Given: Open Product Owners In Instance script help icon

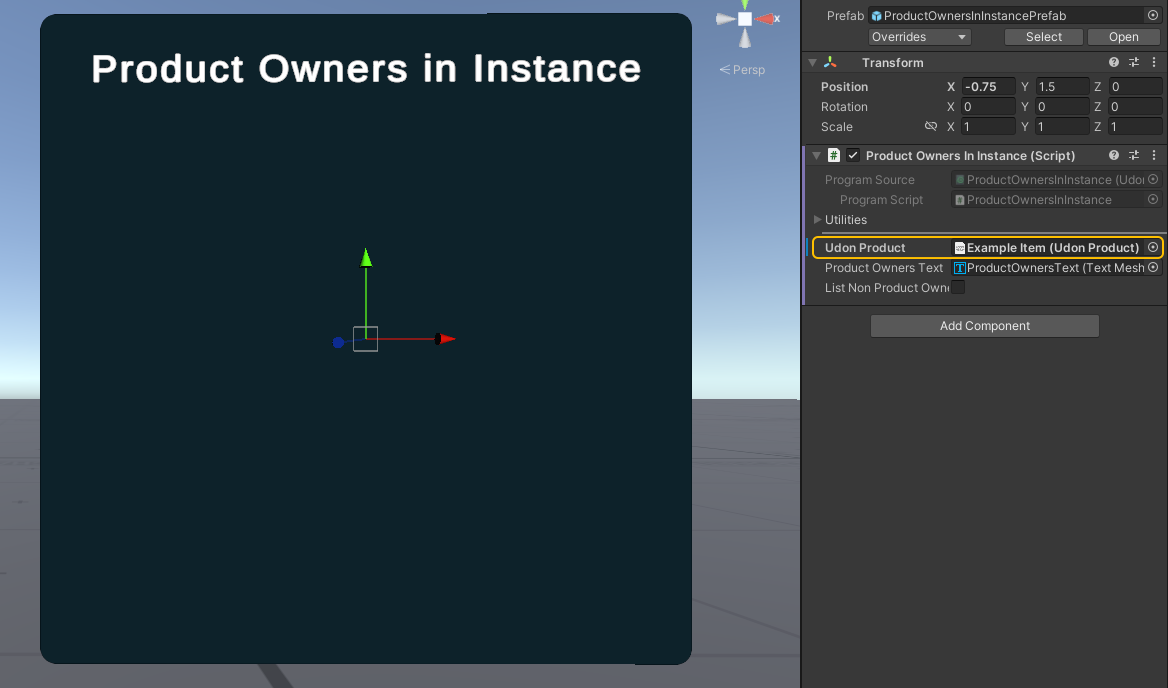Looking at the screenshot, I should (x=1114, y=156).
